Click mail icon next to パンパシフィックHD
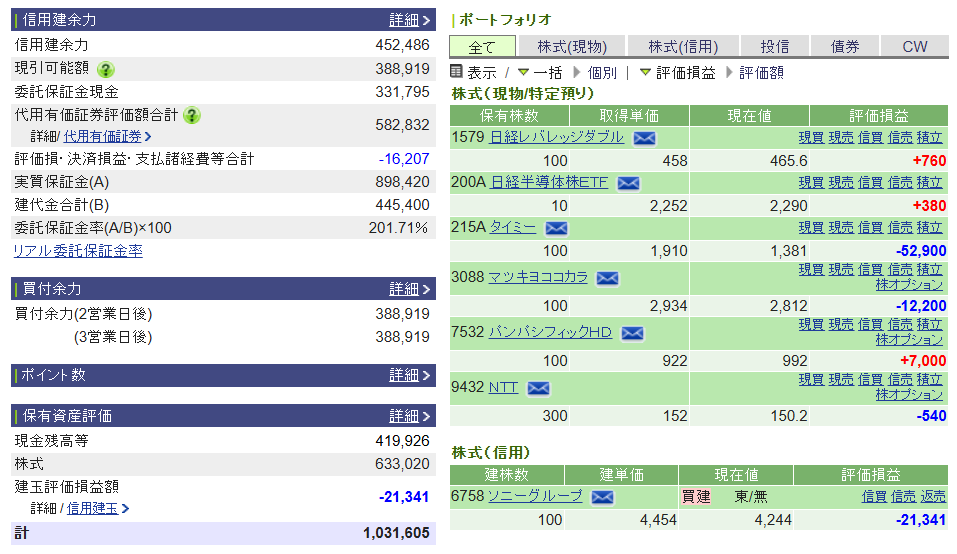The image size is (957, 554). 632,333
